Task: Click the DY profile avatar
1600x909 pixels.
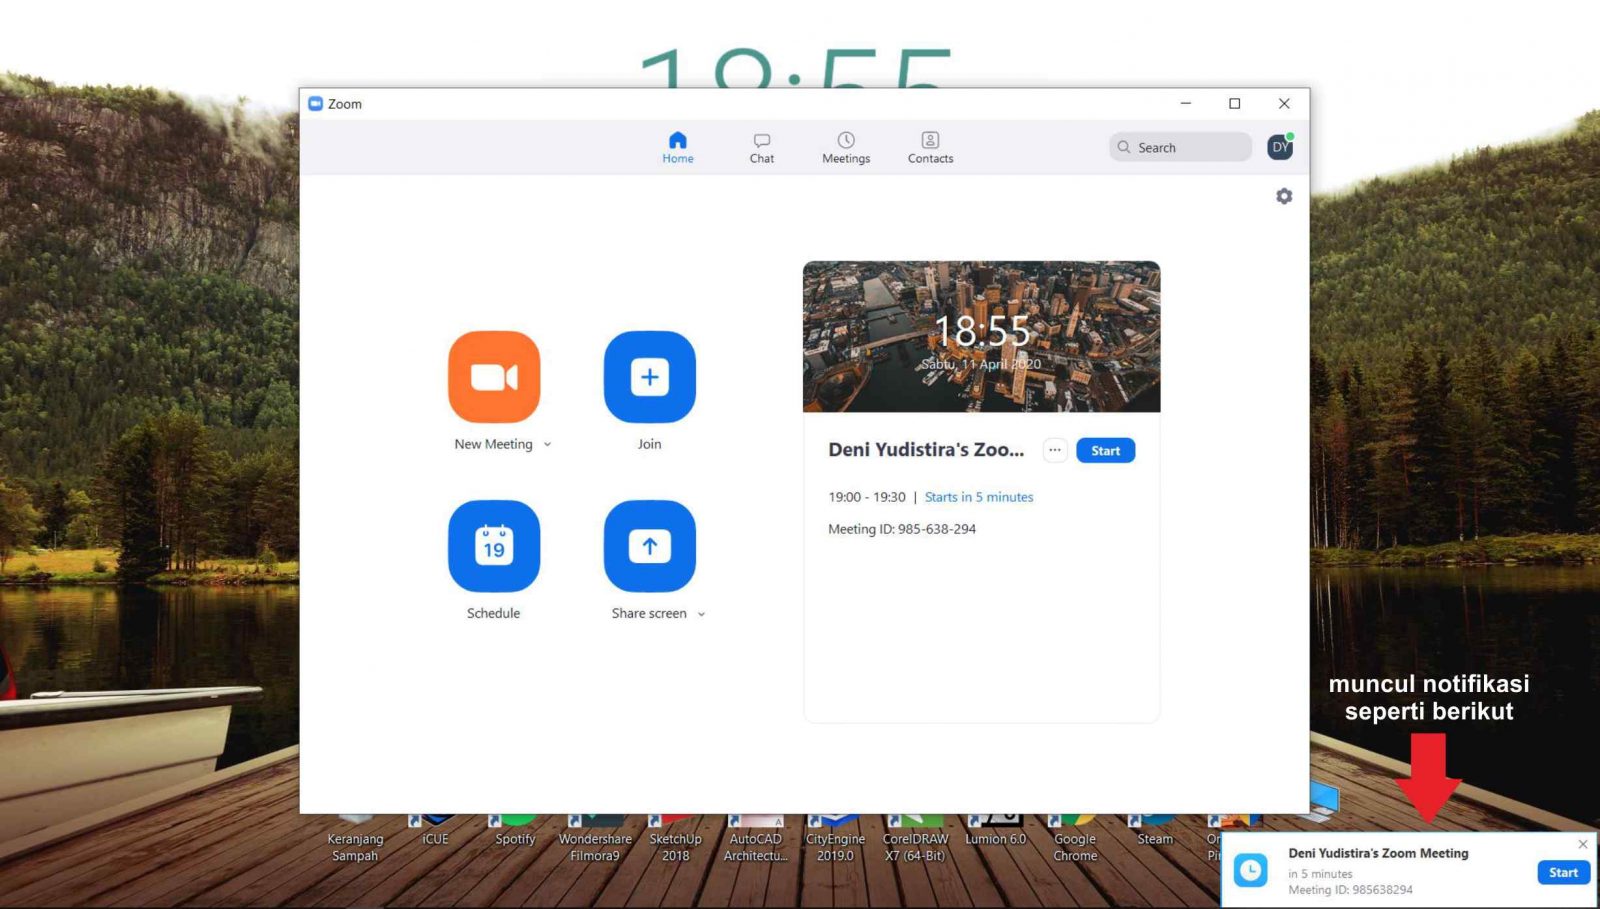Action: (1280, 147)
